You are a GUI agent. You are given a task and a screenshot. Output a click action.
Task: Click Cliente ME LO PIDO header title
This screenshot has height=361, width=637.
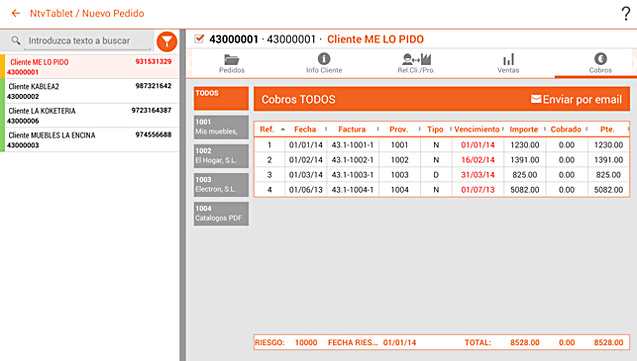(x=375, y=39)
